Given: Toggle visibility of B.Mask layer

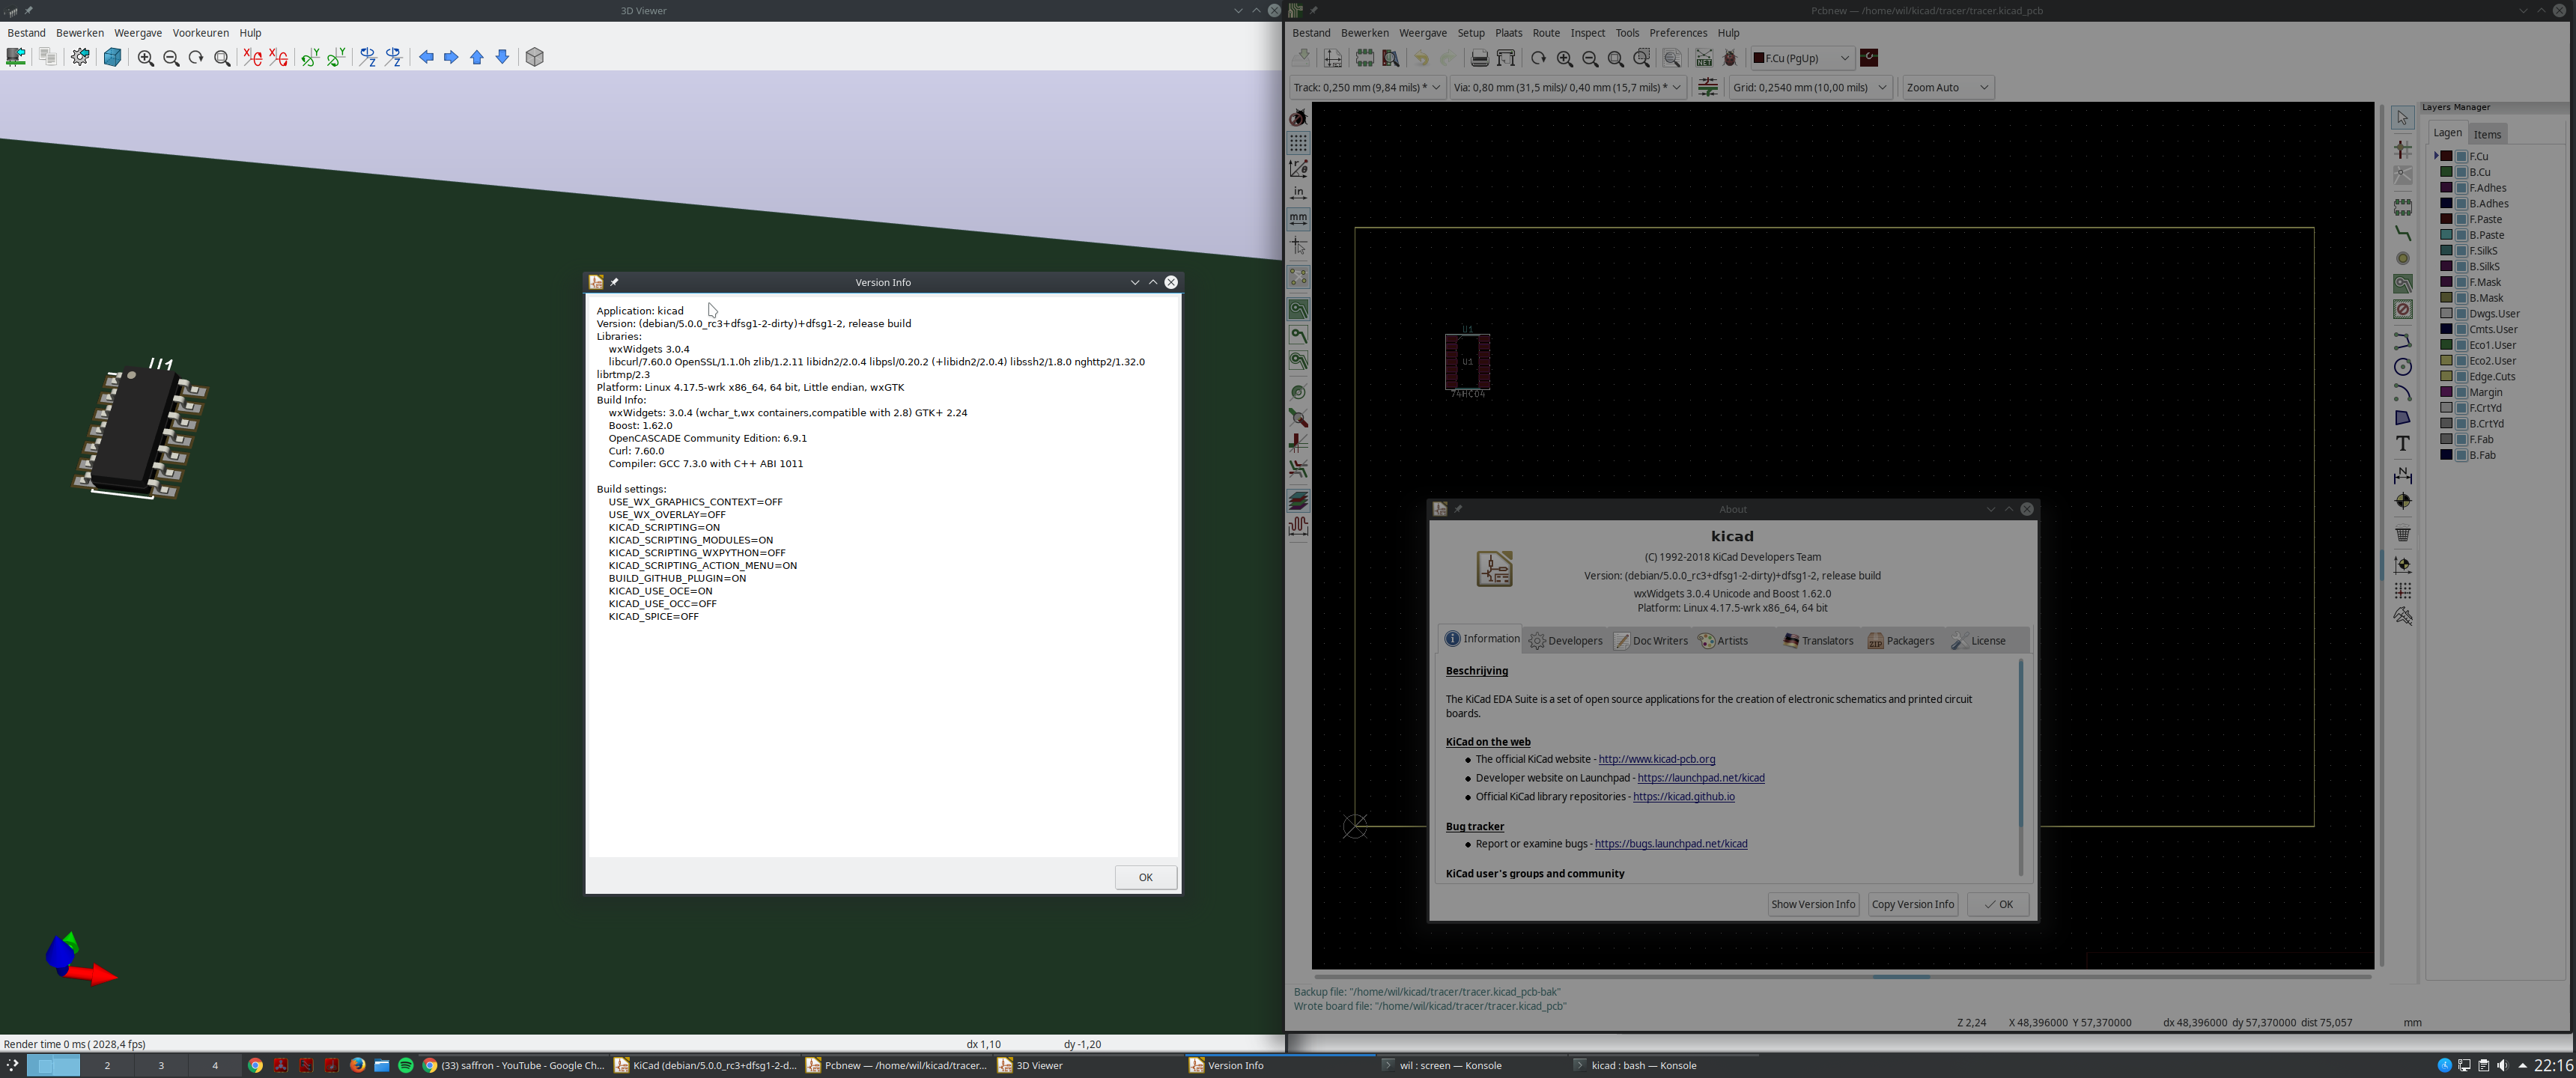Looking at the screenshot, I should click(2462, 298).
